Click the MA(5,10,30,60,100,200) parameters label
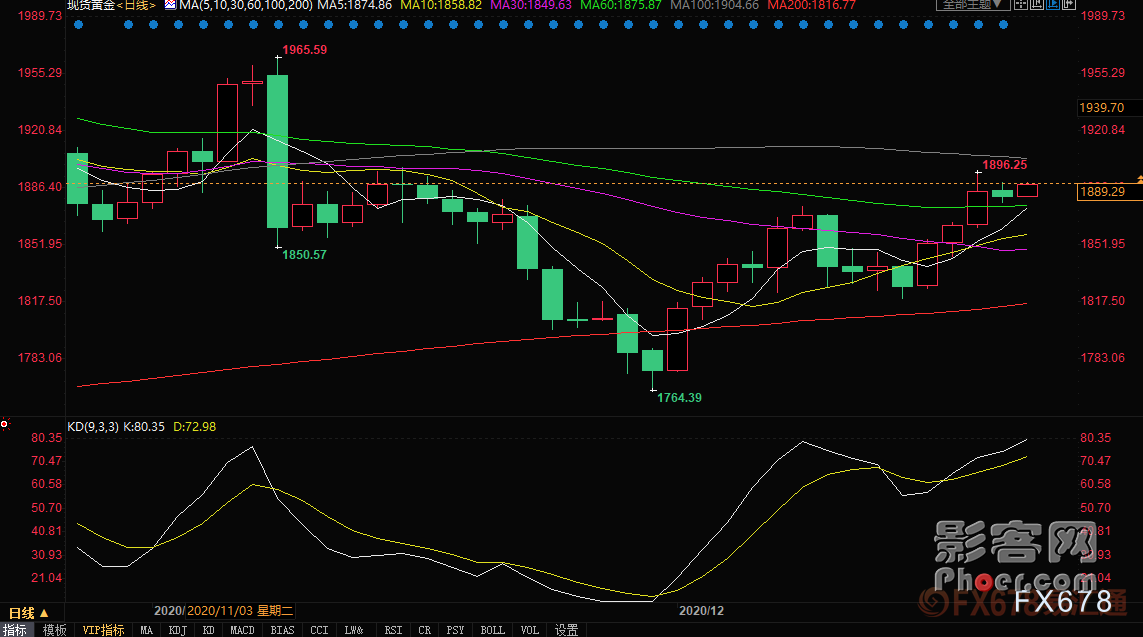Viewport: 1143px width, 637px height. click(x=246, y=5)
